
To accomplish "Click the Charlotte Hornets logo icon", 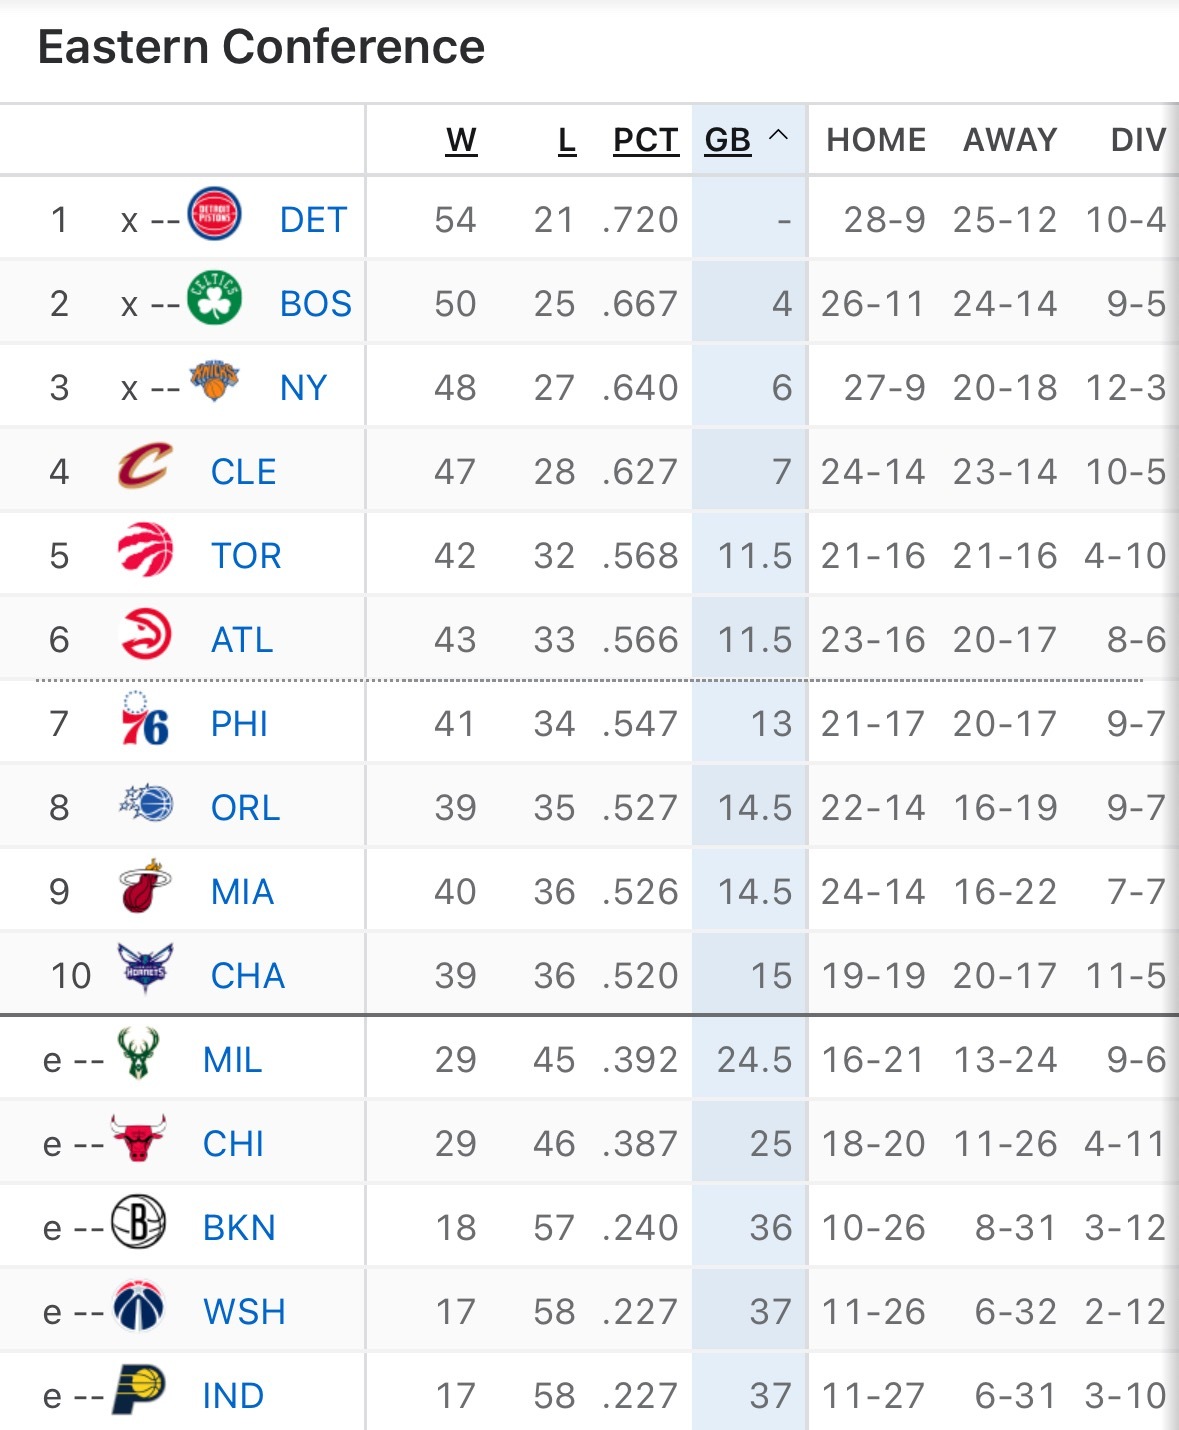I will pyautogui.click(x=145, y=969).
